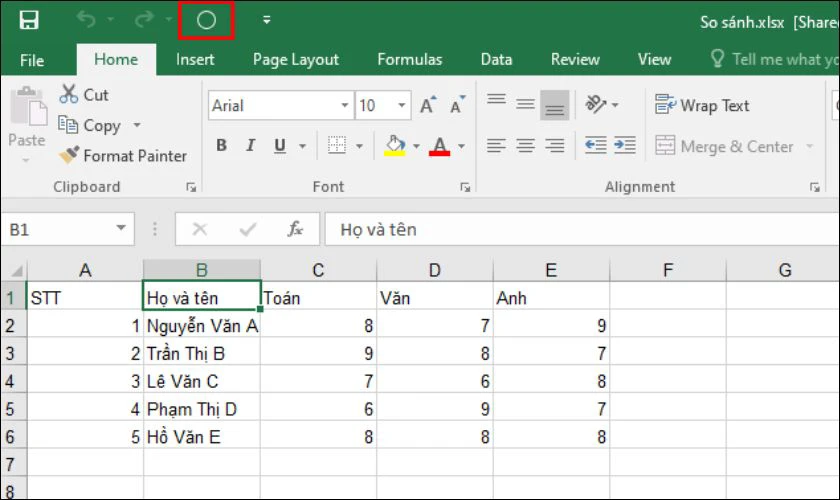Image resolution: width=840 pixels, height=500 pixels.
Task: Expand the Orientation options arrow
Action: 615,105
